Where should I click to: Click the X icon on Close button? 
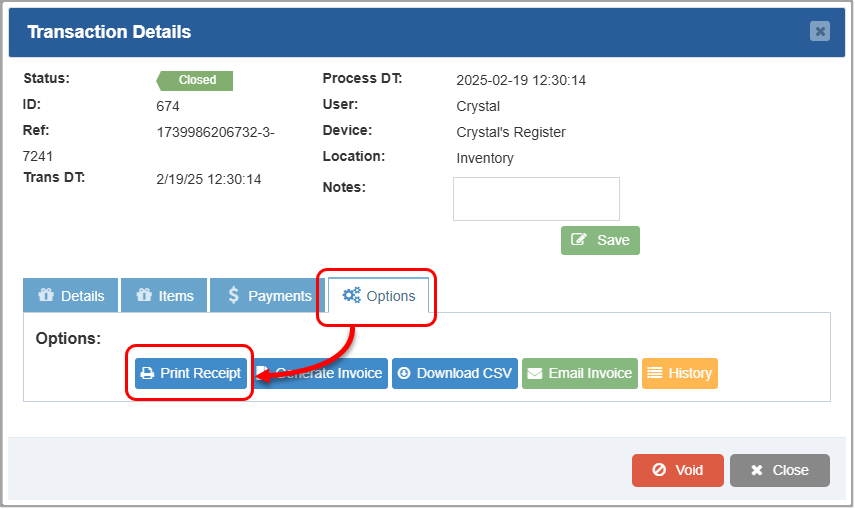point(756,470)
